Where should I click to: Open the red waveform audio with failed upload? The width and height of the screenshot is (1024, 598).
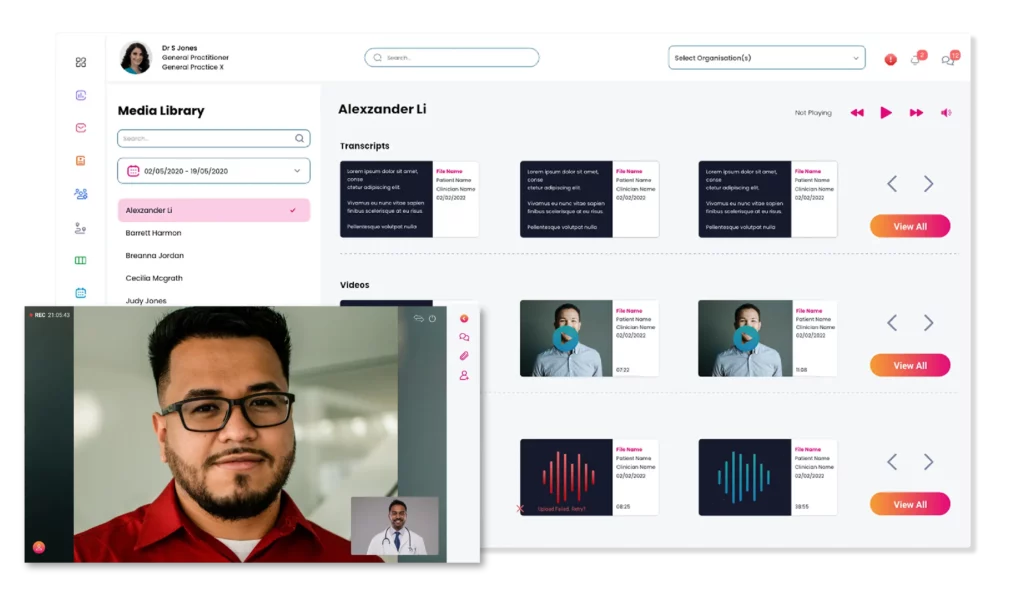[566, 477]
